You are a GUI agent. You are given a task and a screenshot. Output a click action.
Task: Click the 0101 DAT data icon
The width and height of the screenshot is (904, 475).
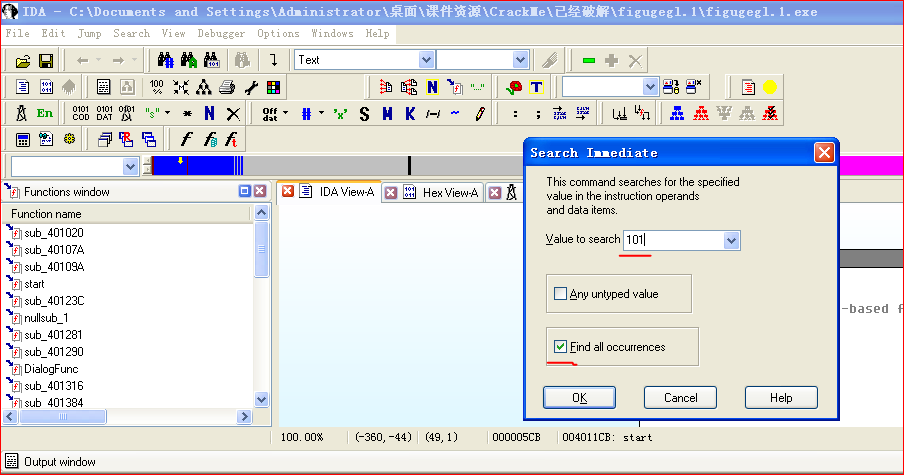point(104,113)
